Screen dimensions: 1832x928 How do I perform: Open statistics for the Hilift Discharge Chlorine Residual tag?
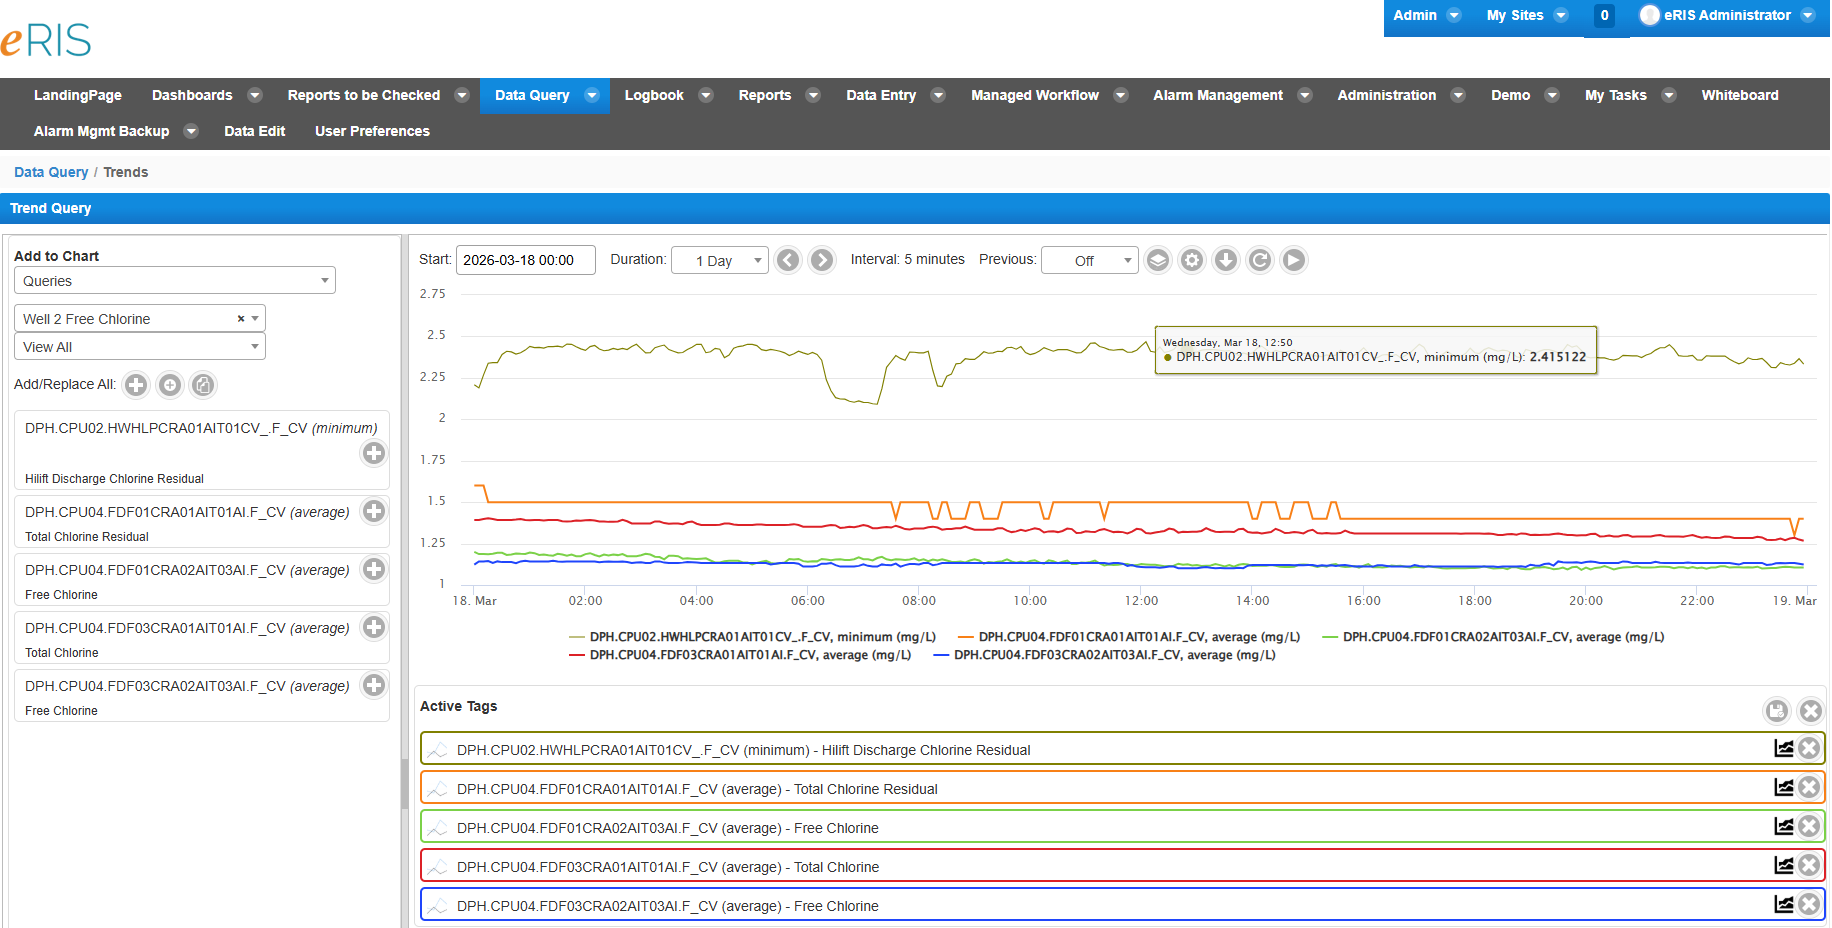pyautogui.click(x=1784, y=748)
